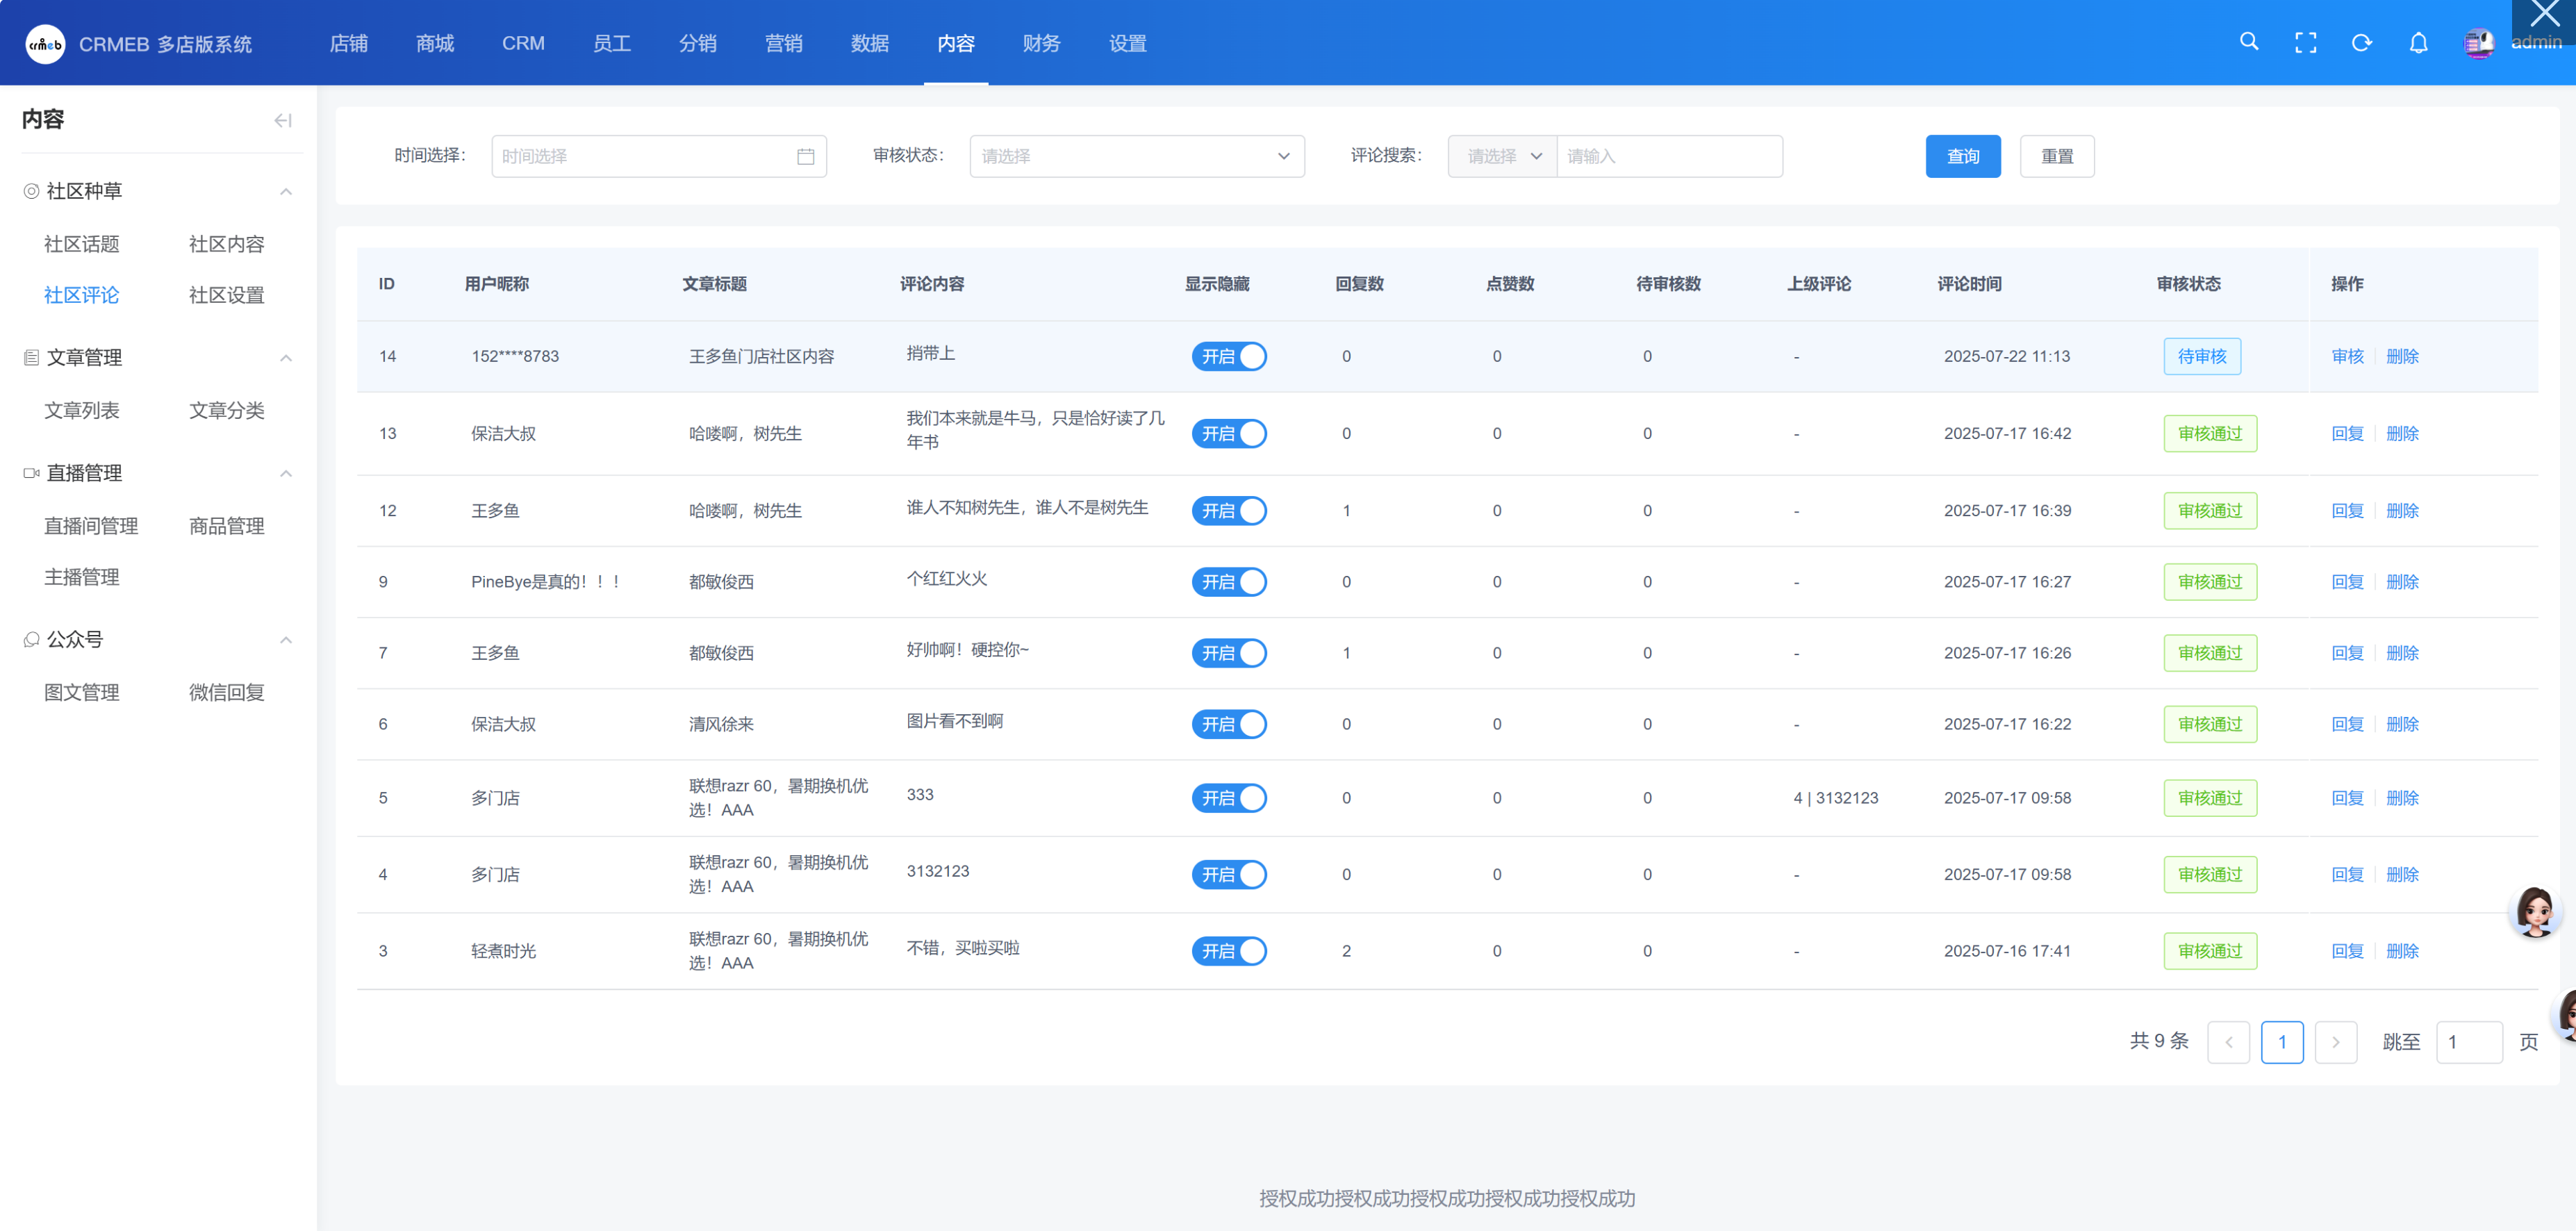Viewport: 2576px width, 1231px height.
Task: Switch to the 商城 top menu
Action: click(435, 43)
